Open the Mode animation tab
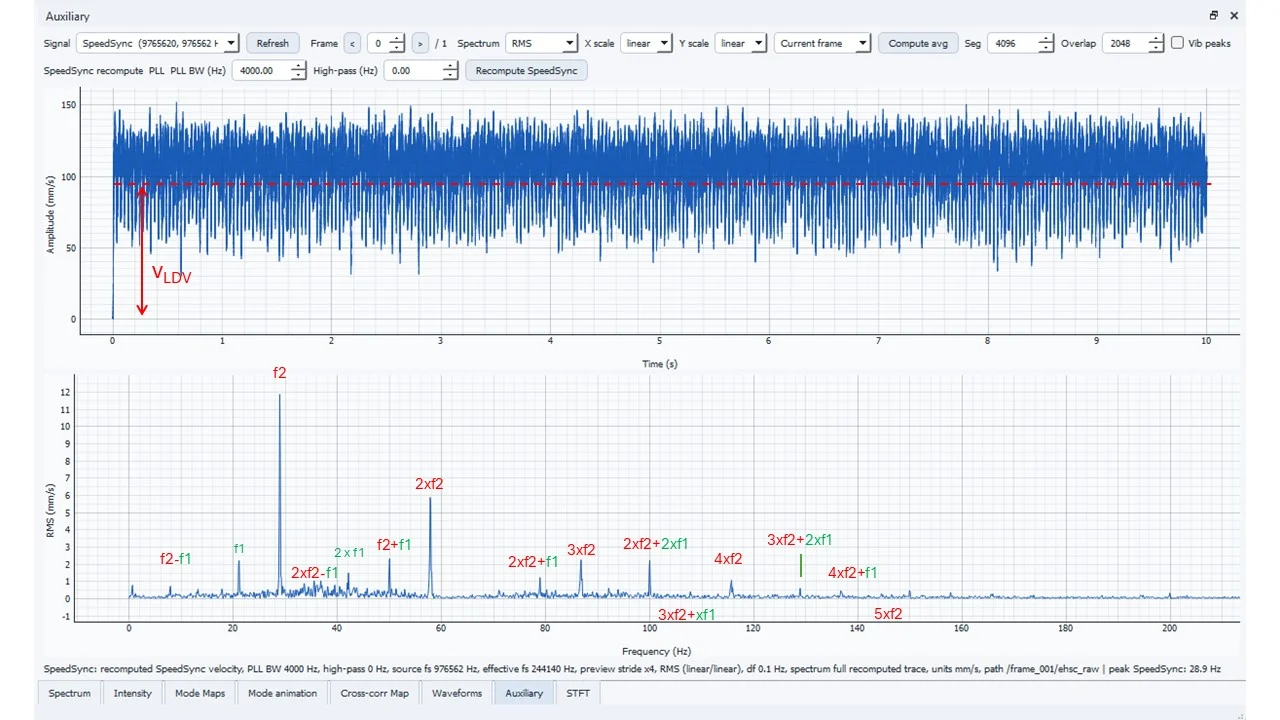1280x720 pixels. click(282, 693)
